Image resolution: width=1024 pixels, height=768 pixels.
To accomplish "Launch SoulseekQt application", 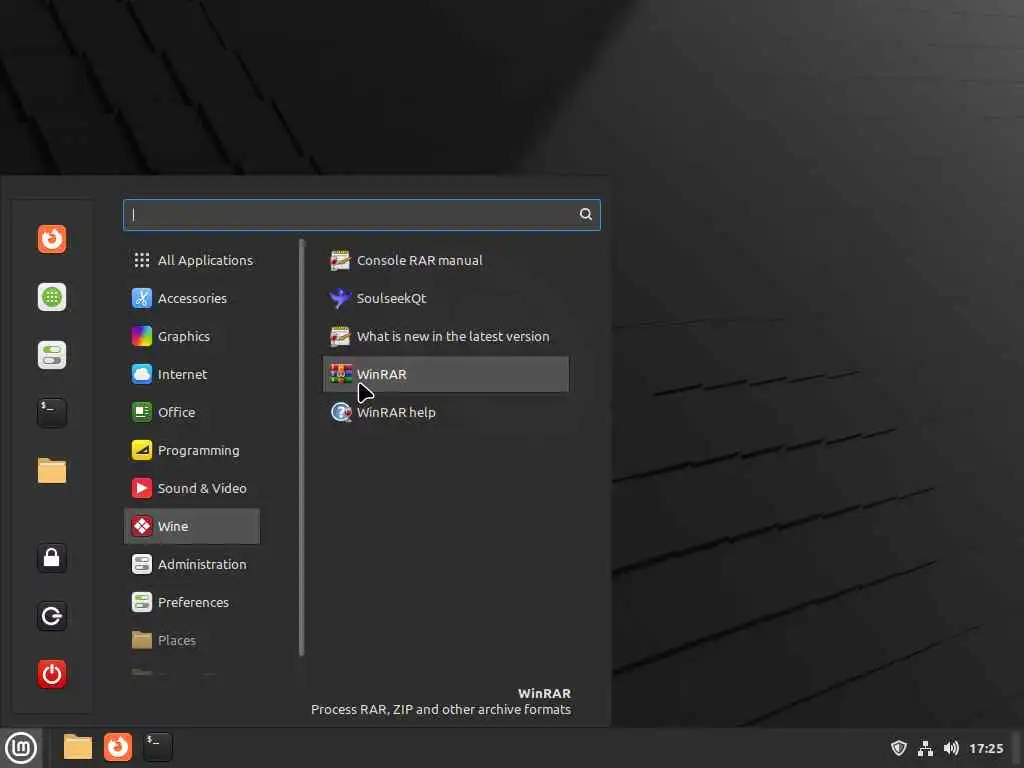I will point(446,298).
